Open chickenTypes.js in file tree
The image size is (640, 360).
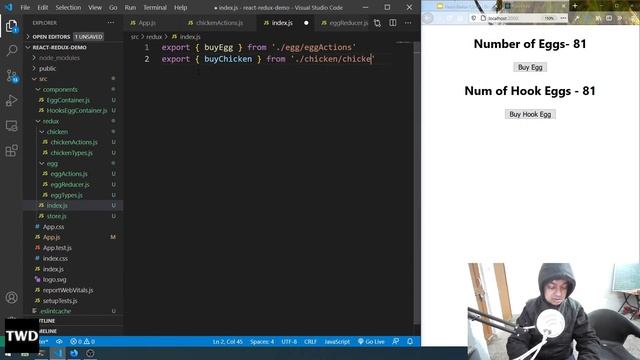point(71,153)
